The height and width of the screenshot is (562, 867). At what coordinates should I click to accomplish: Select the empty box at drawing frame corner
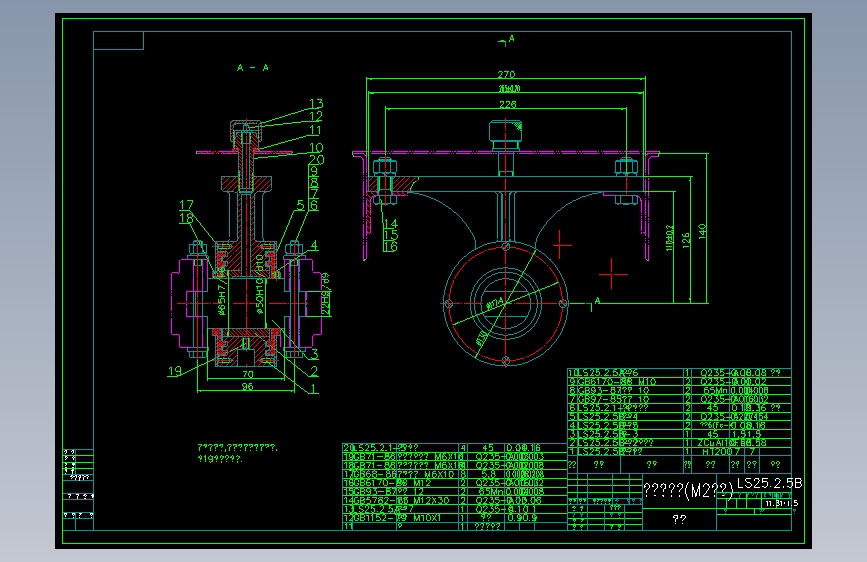pos(118,40)
